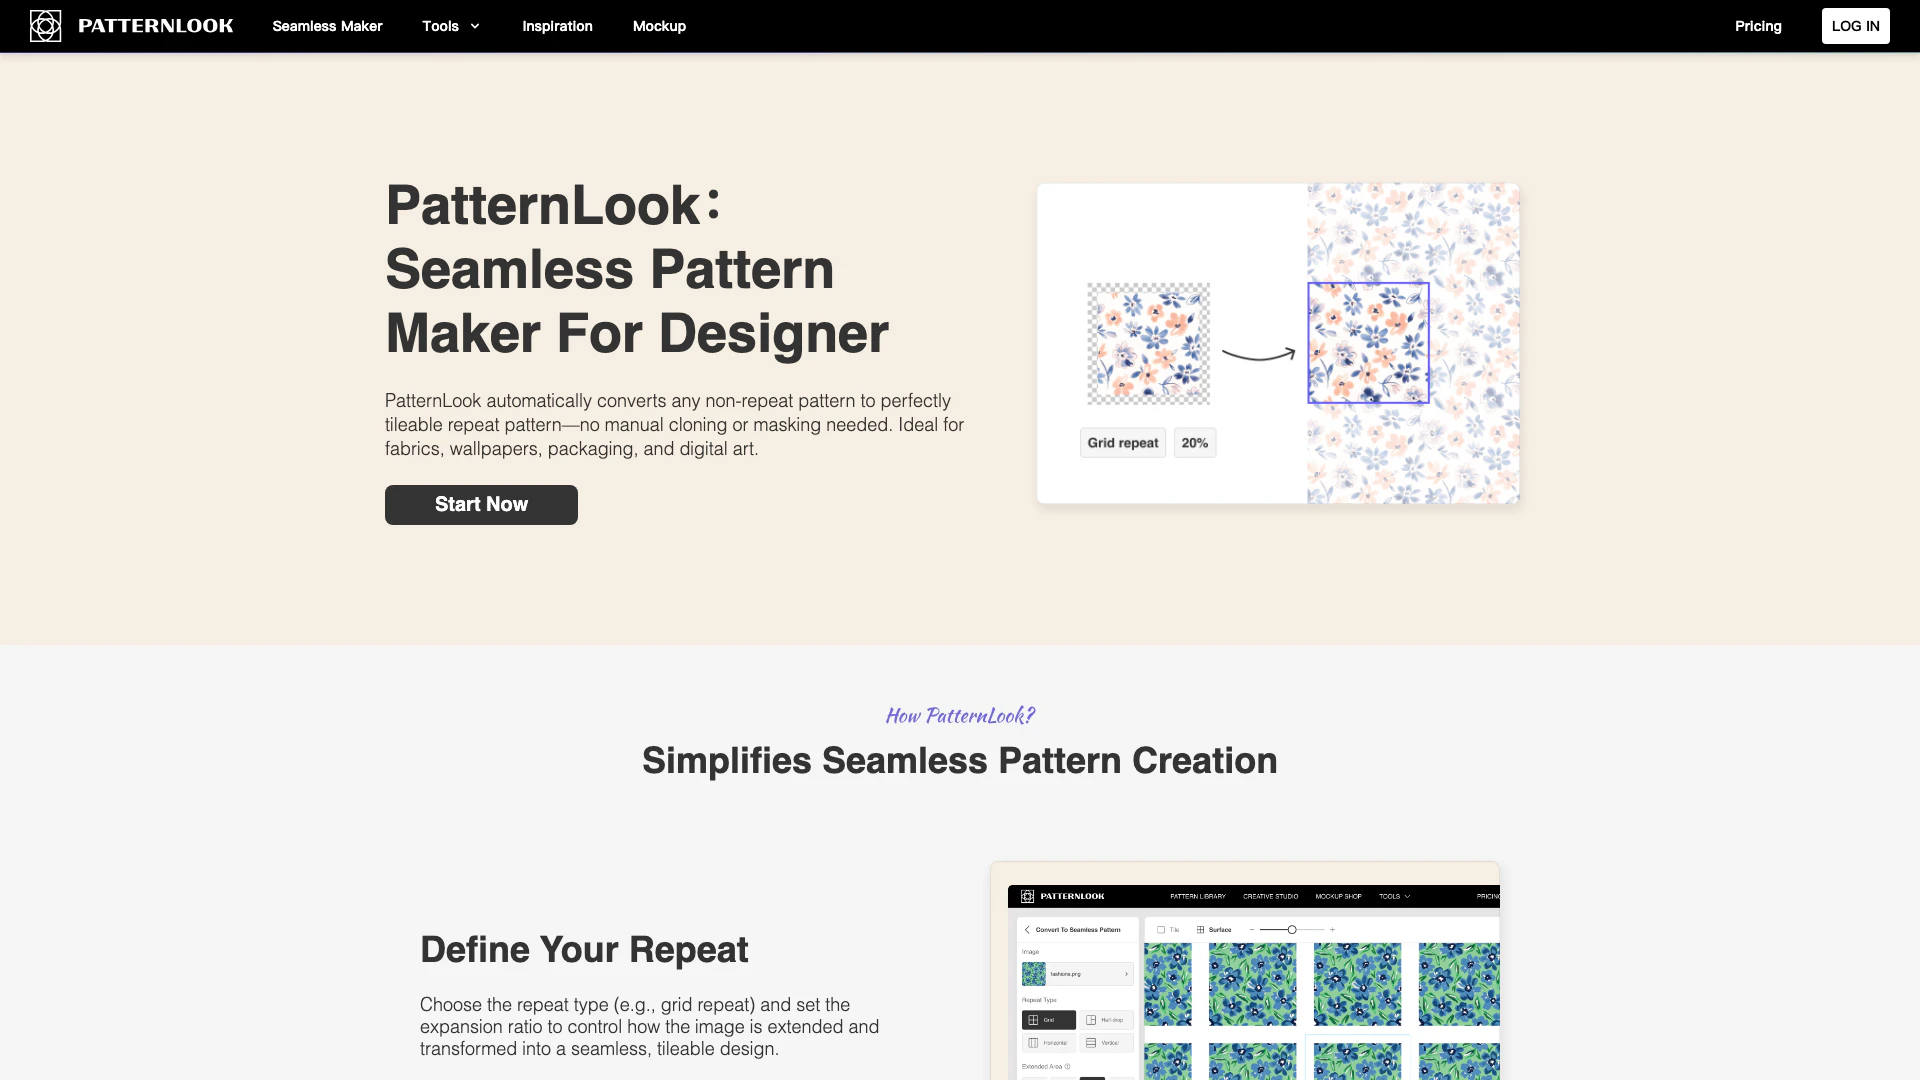Open the Pricing page
This screenshot has height=1080, width=1920.
pos(1758,26)
